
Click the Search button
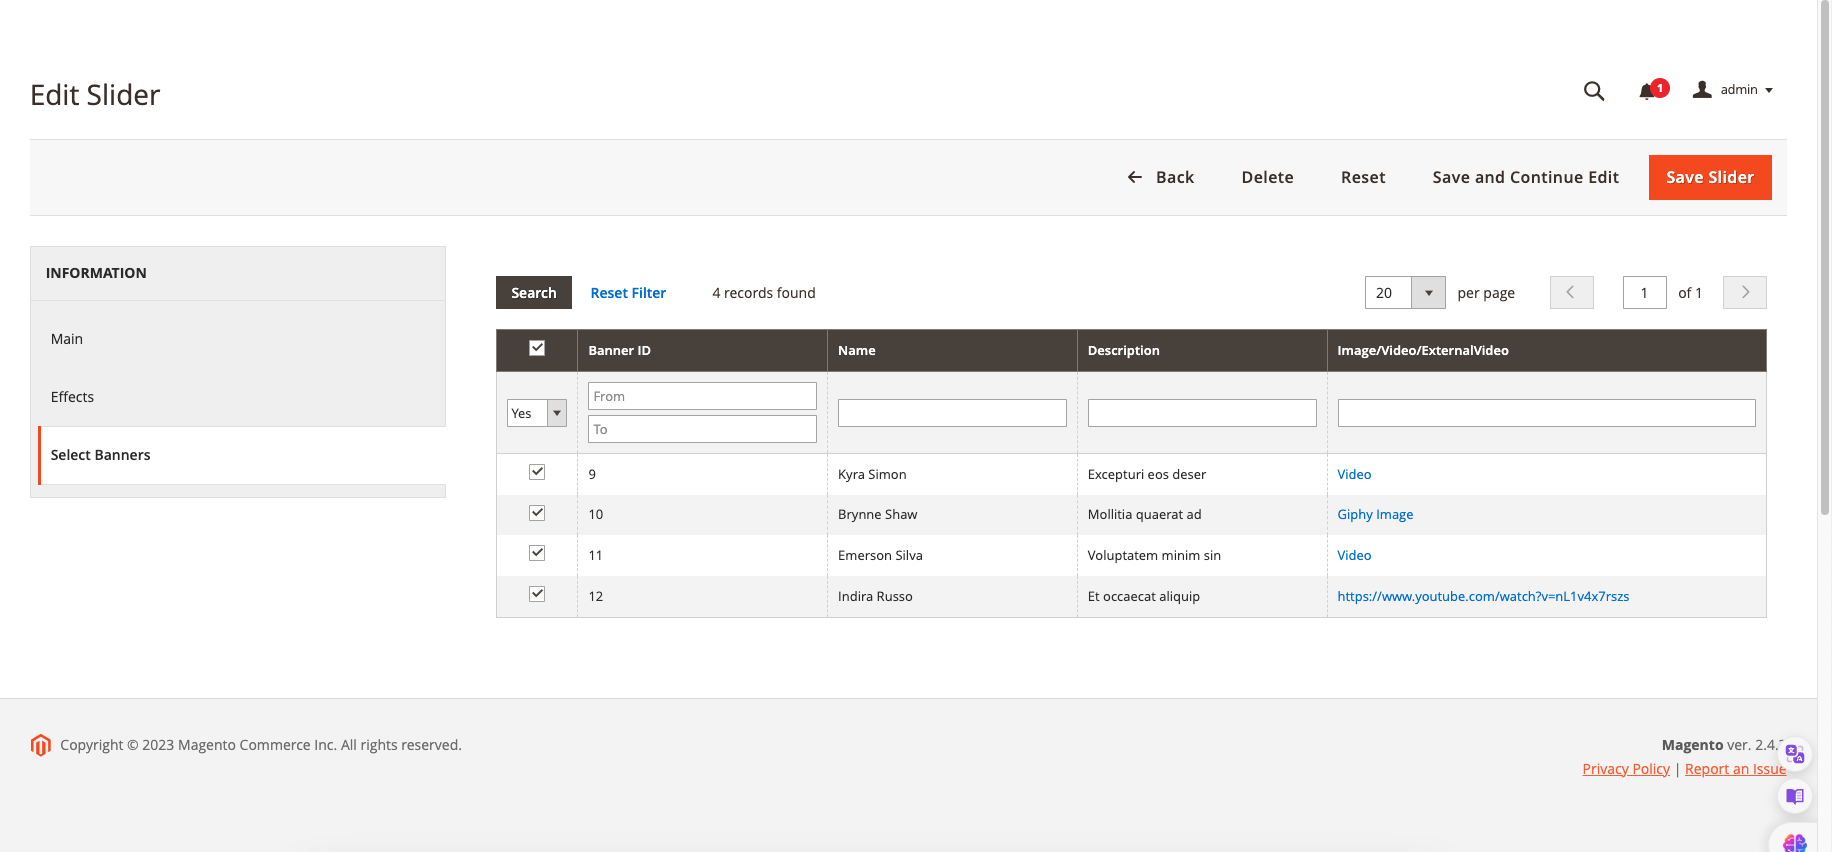534,292
